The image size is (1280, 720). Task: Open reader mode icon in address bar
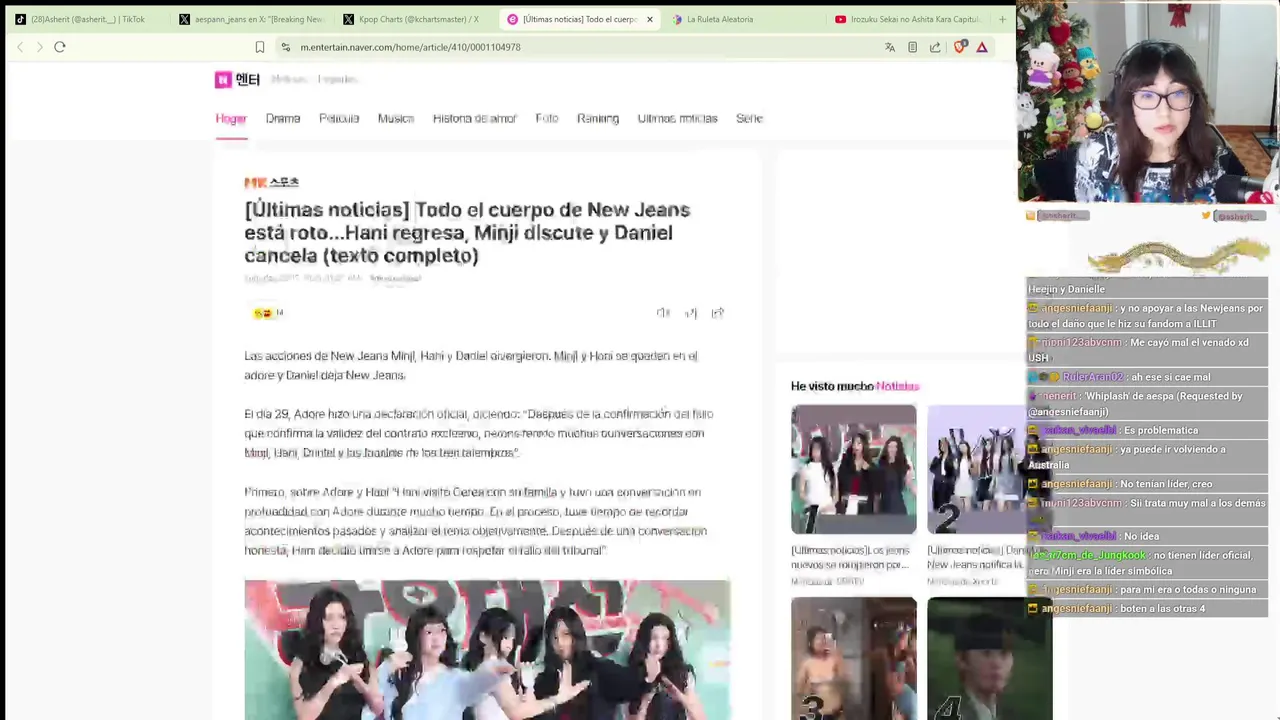coord(912,47)
